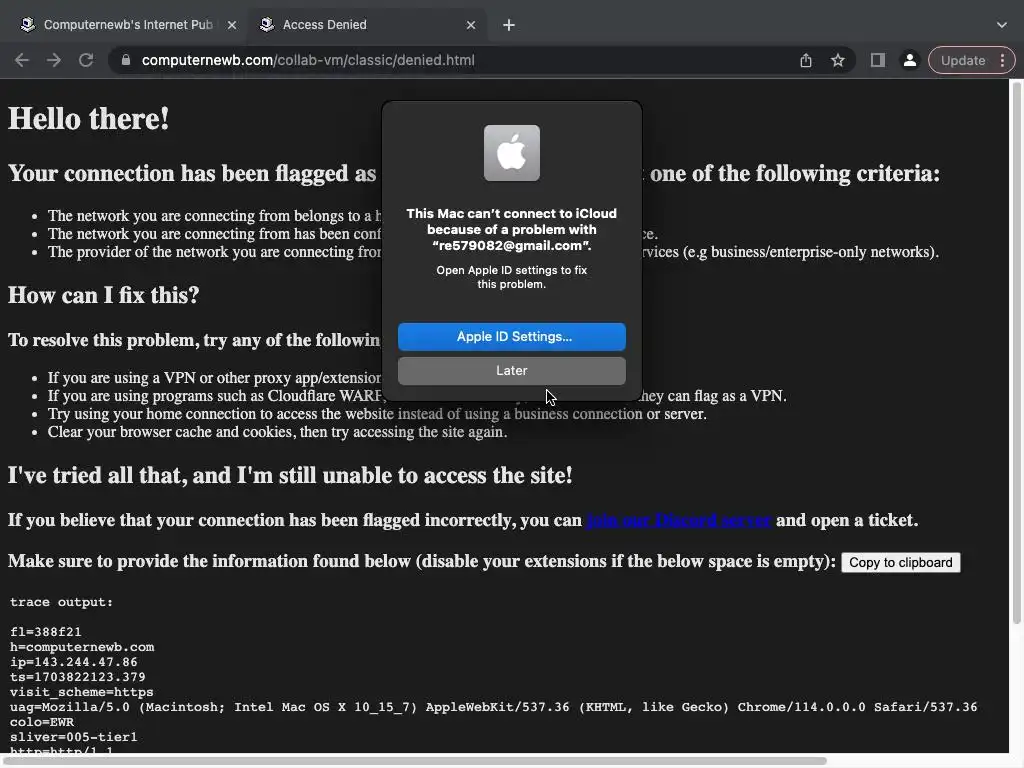View site info via lock icon
The width and height of the screenshot is (1024, 768).
click(126, 60)
